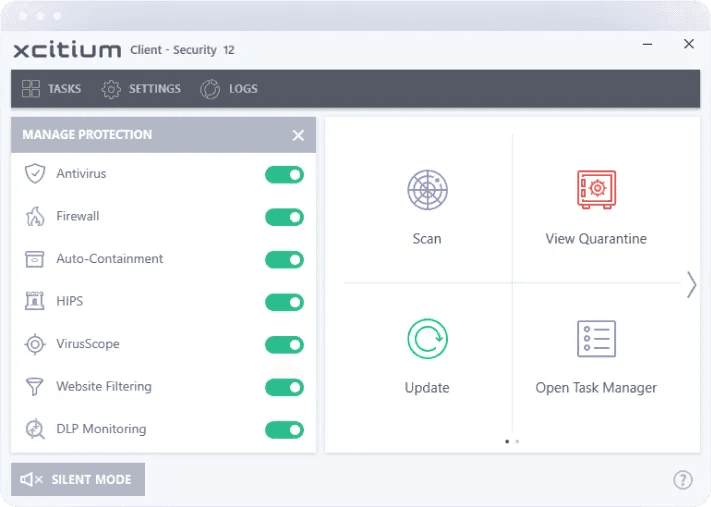Click the Open Task Manager label
711x507 pixels.
pyautogui.click(x=596, y=388)
